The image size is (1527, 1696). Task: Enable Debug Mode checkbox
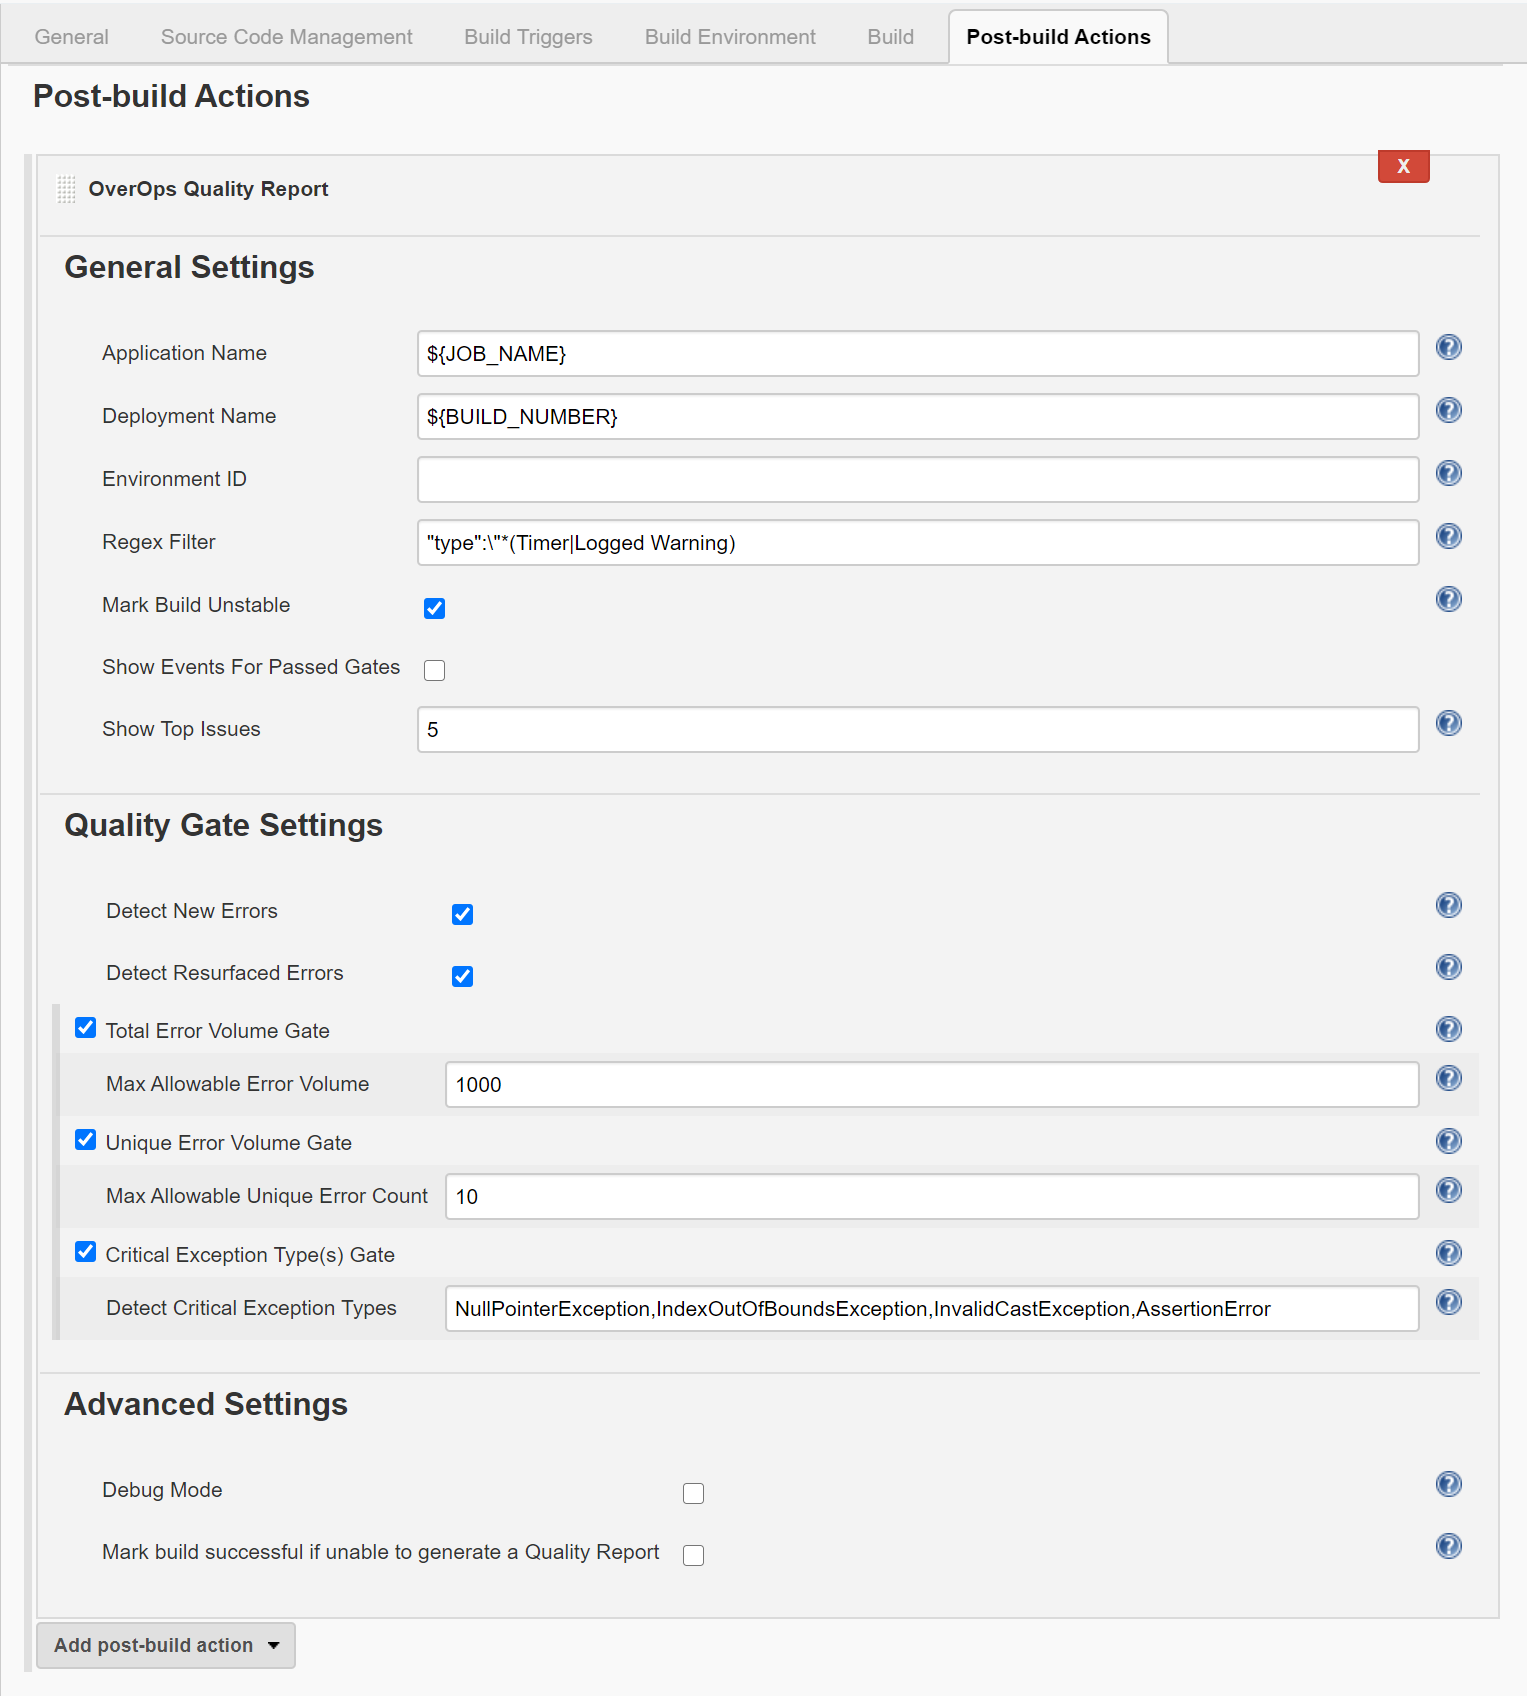(693, 1493)
